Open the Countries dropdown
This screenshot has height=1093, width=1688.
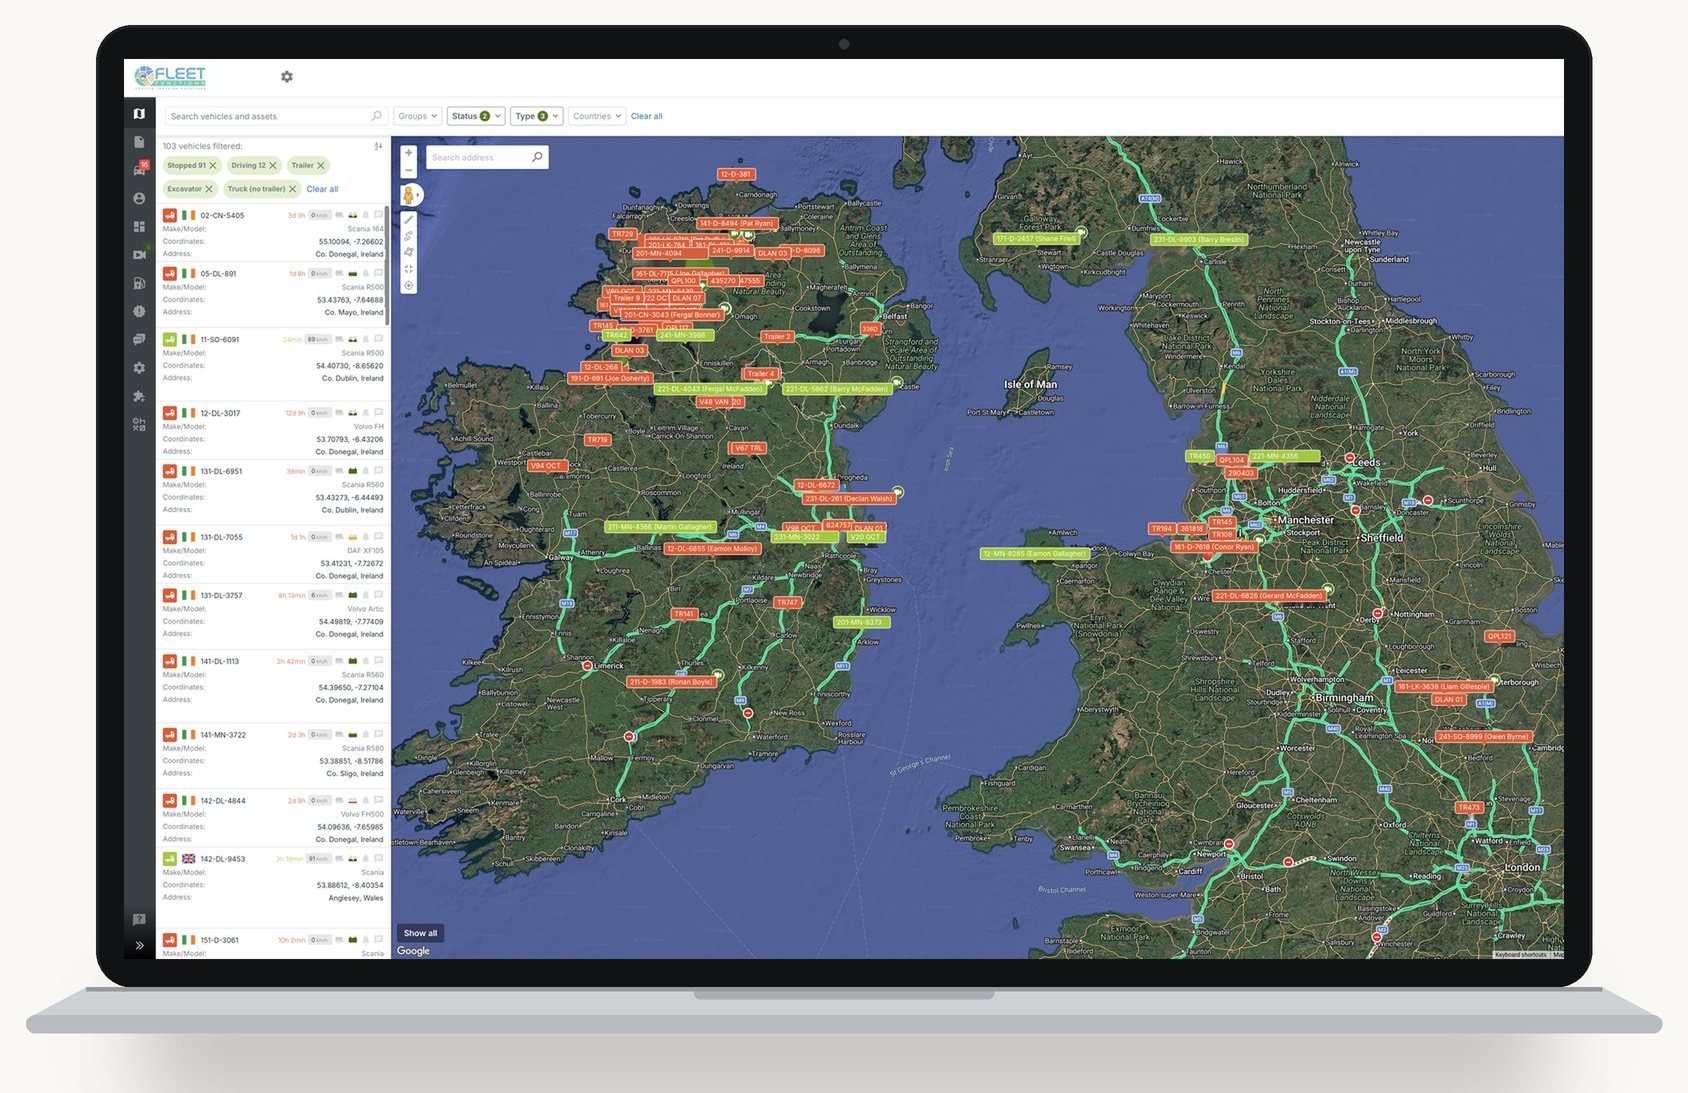click(x=597, y=116)
